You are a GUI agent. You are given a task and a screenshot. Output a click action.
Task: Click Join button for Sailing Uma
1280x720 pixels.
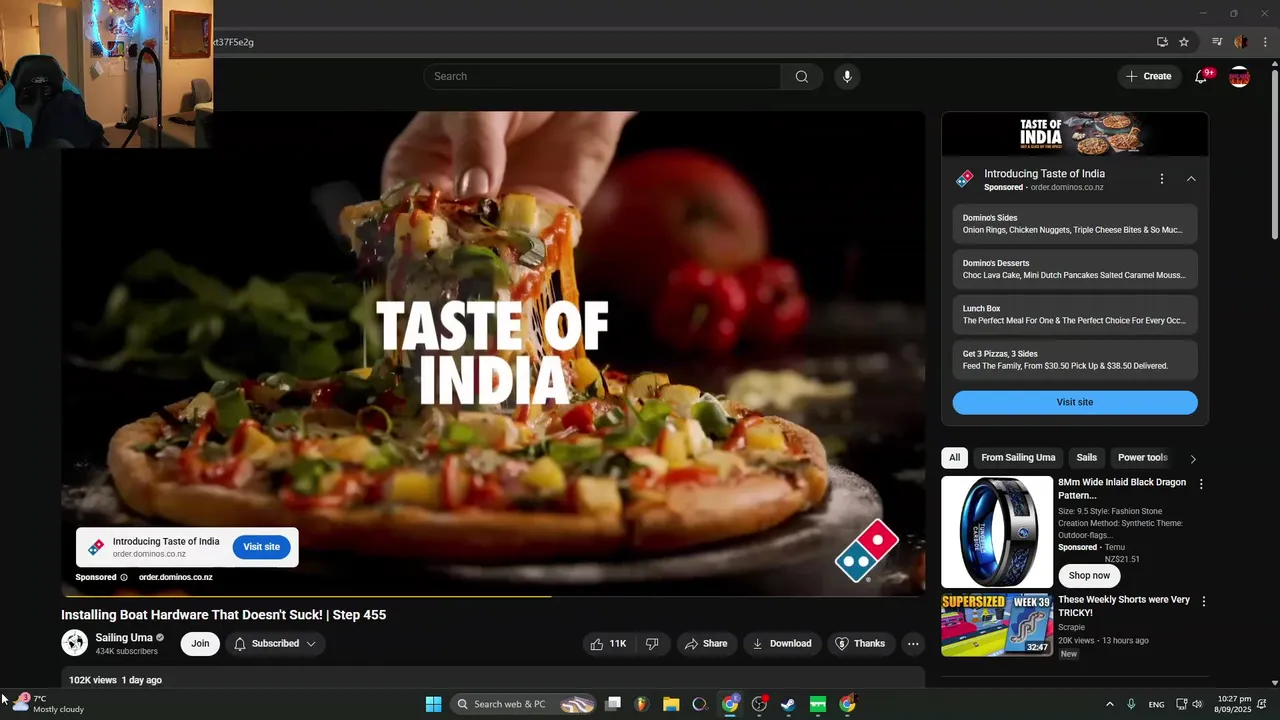[x=200, y=644]
